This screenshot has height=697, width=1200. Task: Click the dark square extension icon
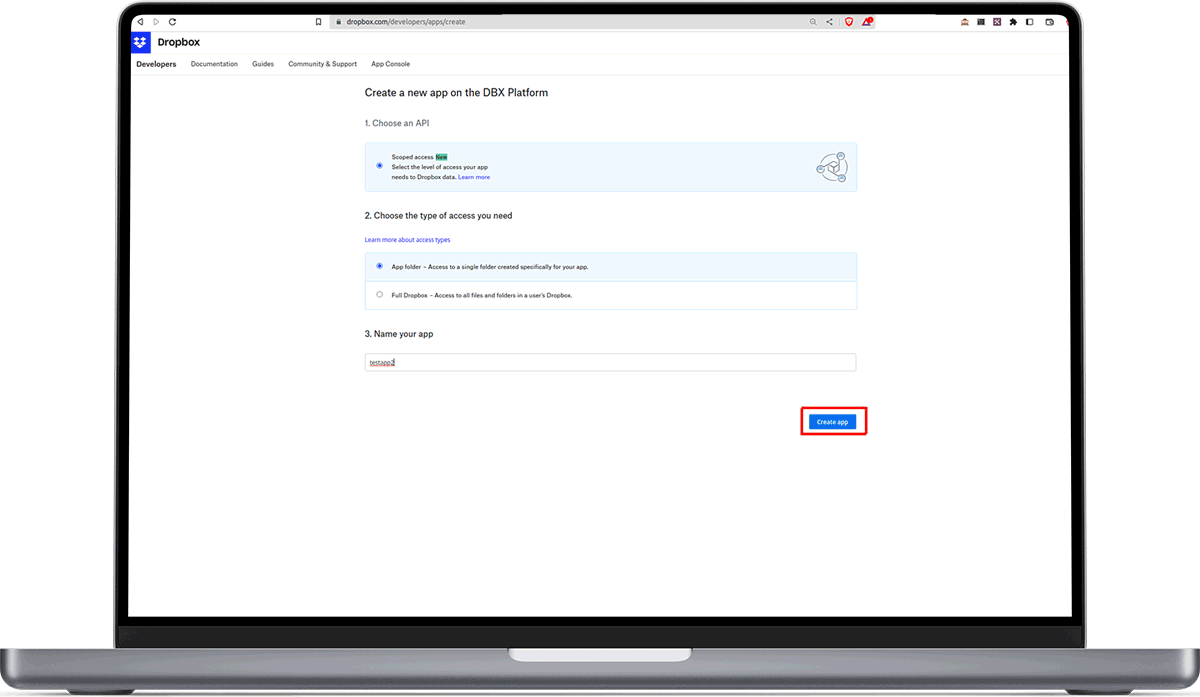pos(981,21)
